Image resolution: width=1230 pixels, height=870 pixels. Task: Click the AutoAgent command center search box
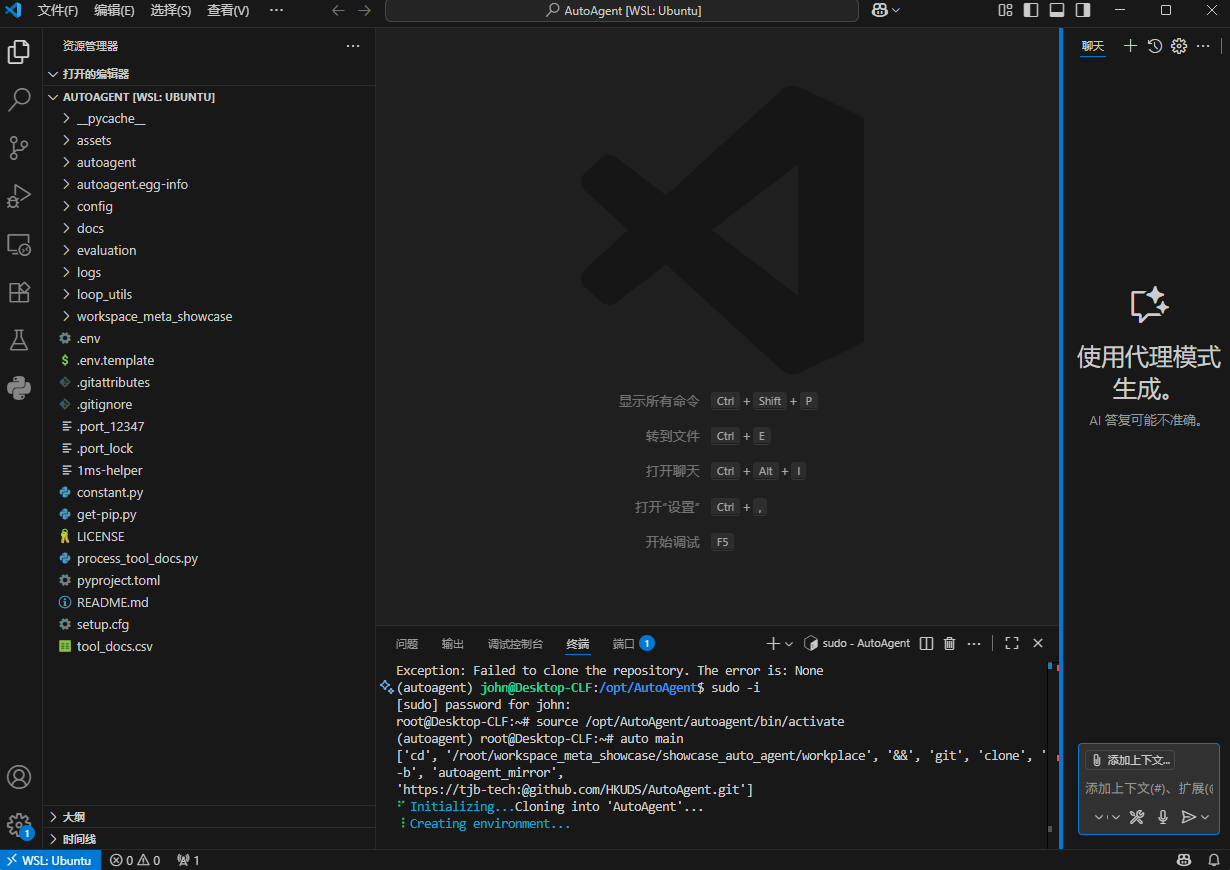click(x=622, y=10)
